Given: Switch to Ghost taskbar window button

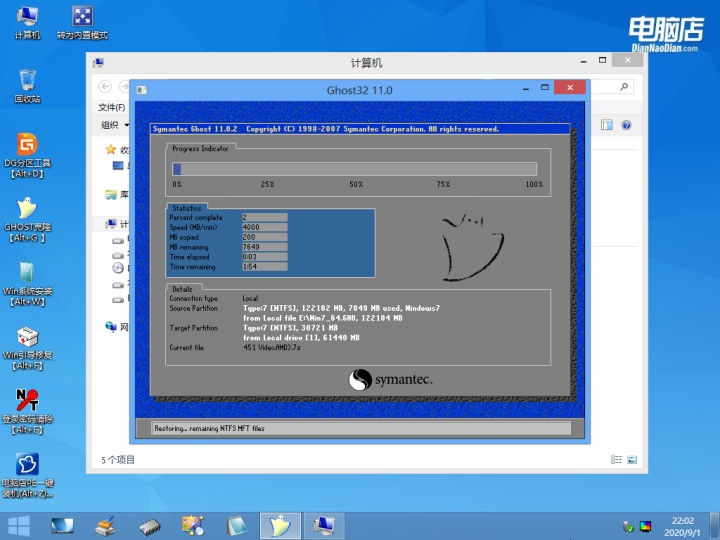Looking at the screenshot, I should 280,526.
